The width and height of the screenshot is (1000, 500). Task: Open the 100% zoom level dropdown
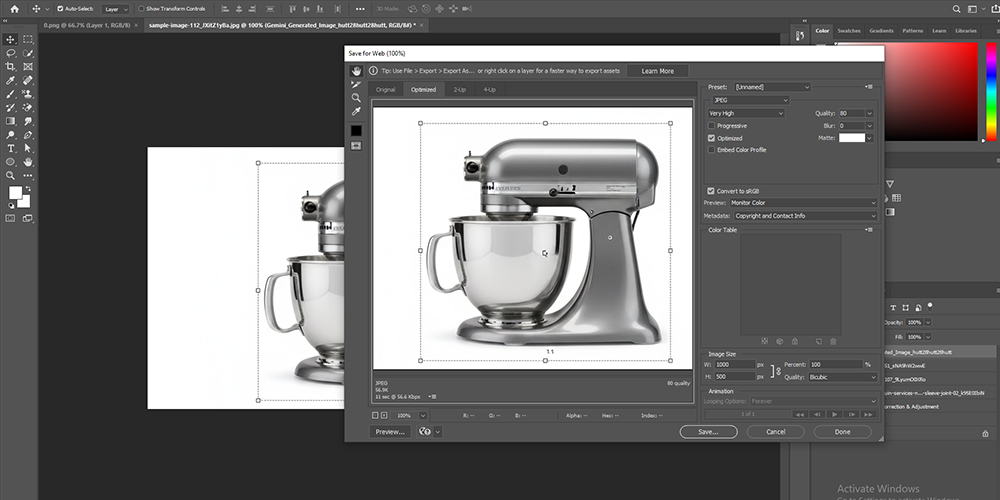click(422, 415)
